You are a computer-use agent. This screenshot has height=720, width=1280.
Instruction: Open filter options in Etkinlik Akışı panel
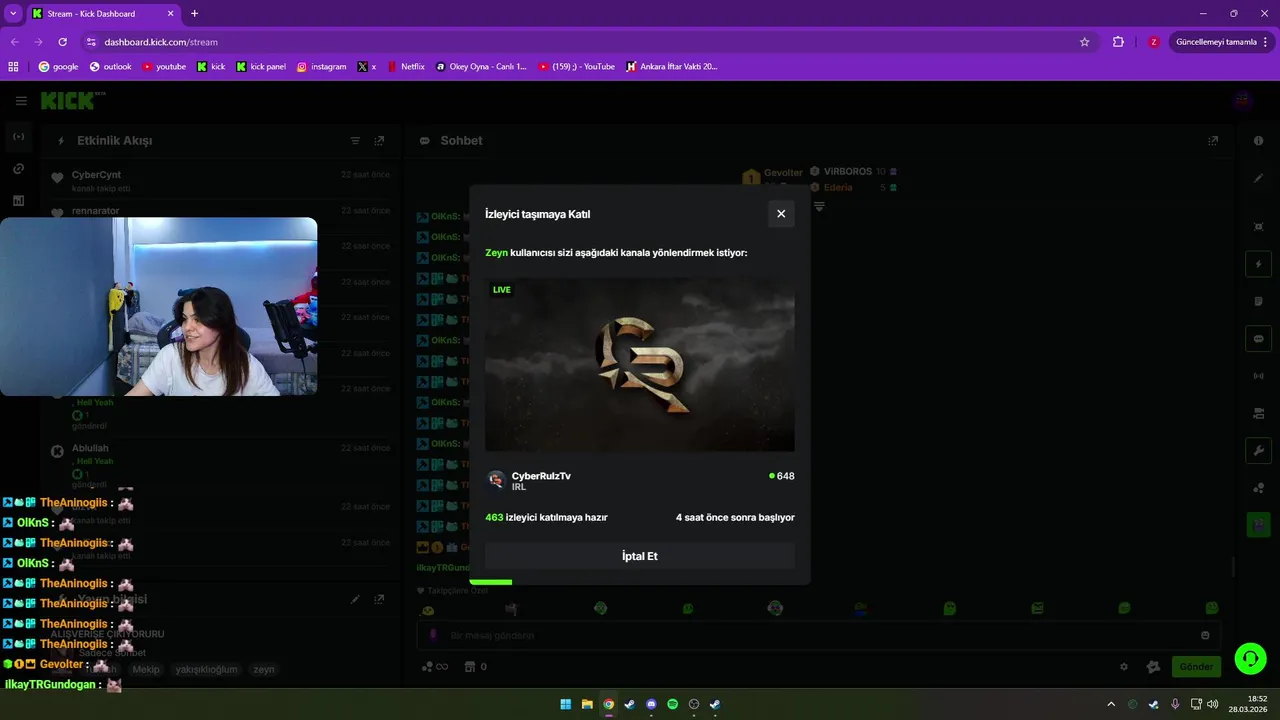pos(355,141)
